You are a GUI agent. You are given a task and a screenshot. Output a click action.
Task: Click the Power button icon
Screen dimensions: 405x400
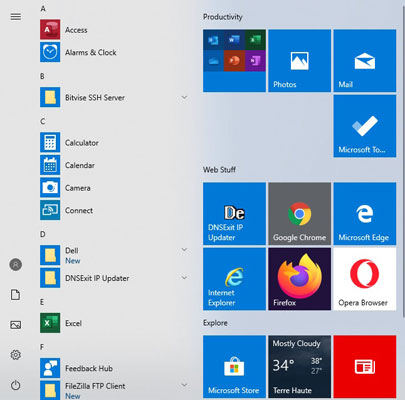point(15,385)
